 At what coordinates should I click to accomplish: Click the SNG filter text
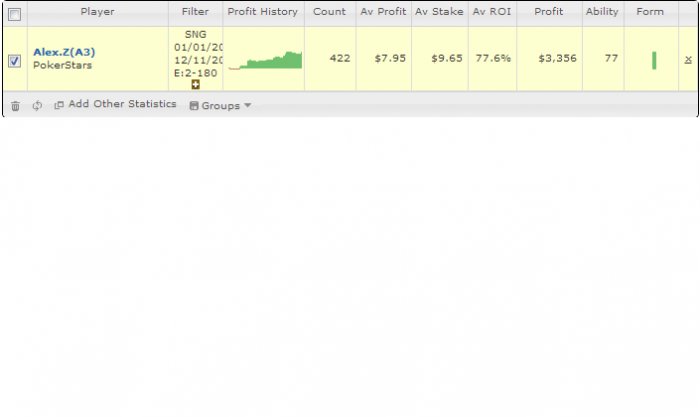coord(196,34)
